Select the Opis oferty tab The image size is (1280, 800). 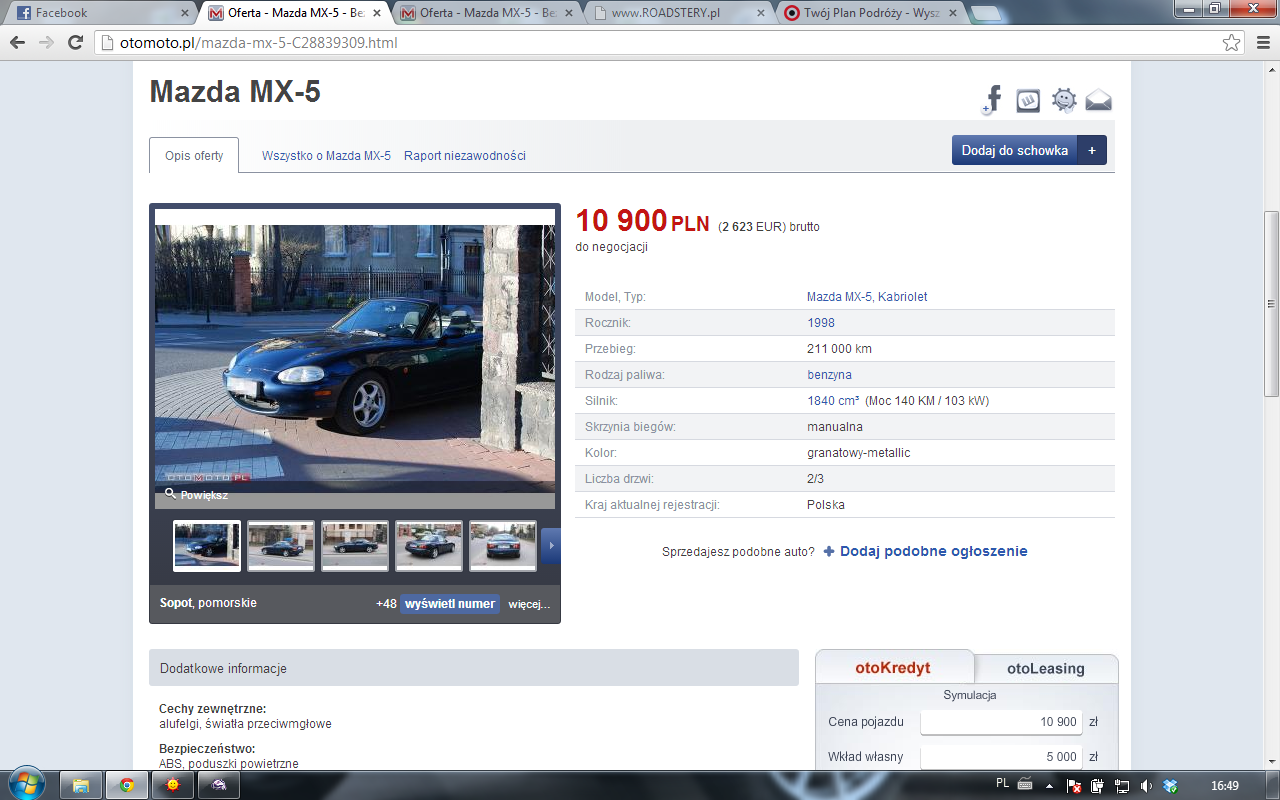pyautogui.click(x=194, y=156)
